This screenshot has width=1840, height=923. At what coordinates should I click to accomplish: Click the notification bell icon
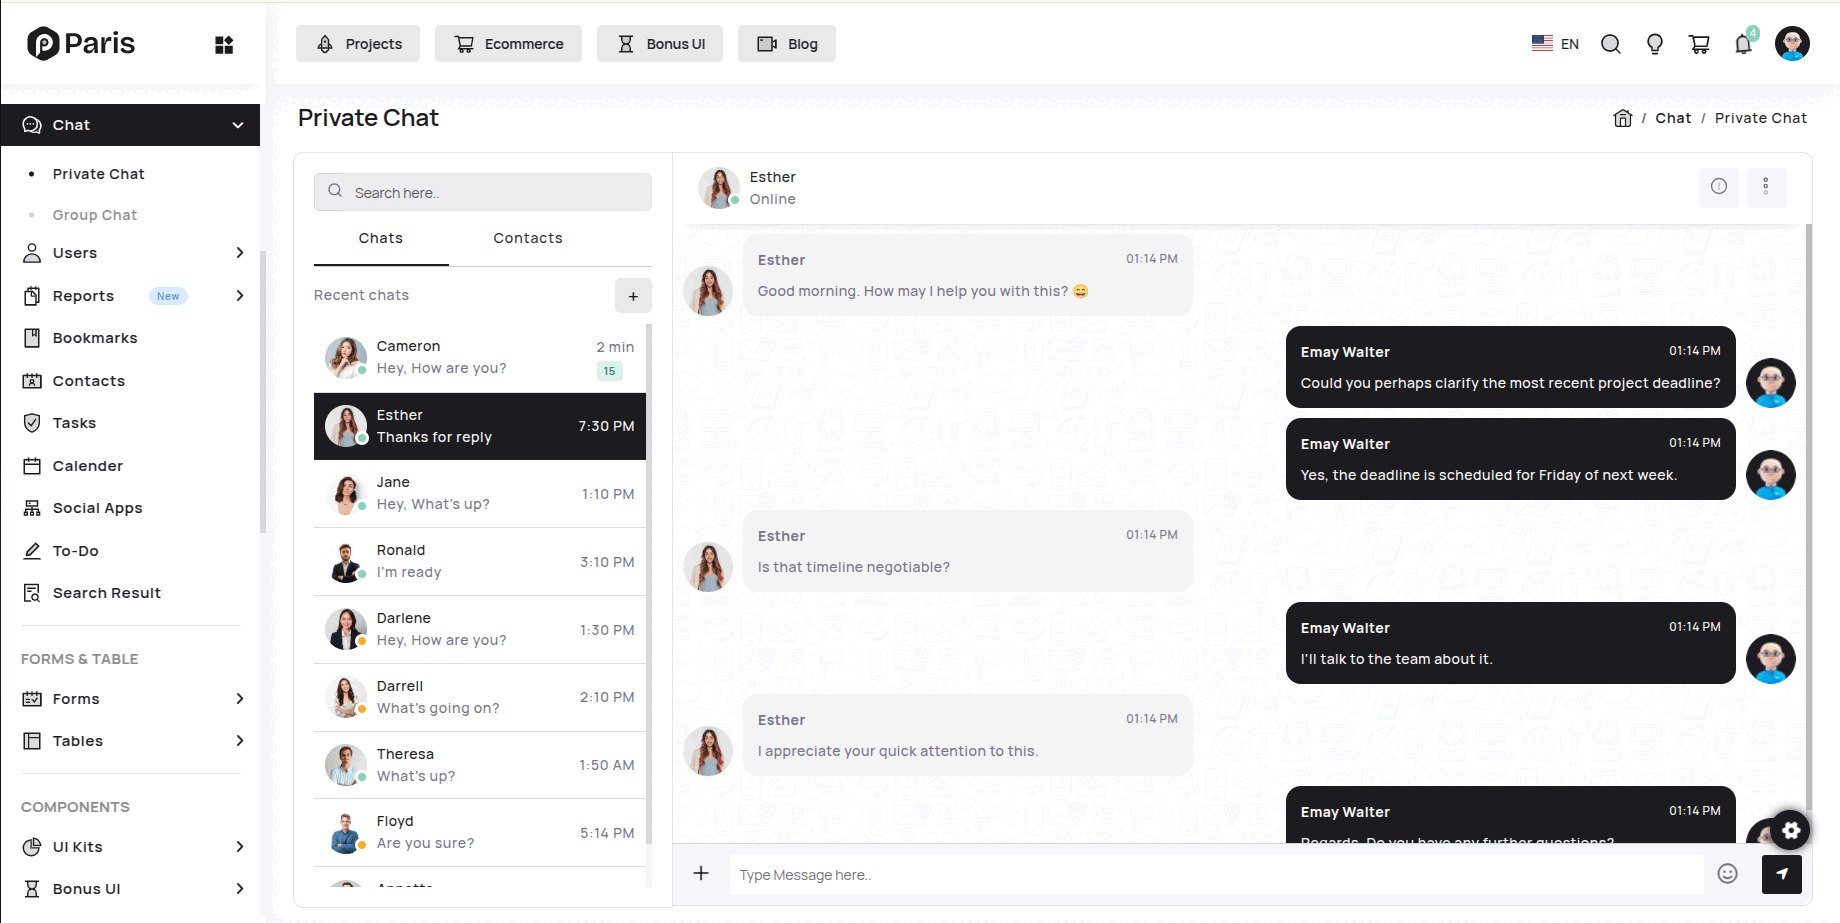coord(1743,44)
